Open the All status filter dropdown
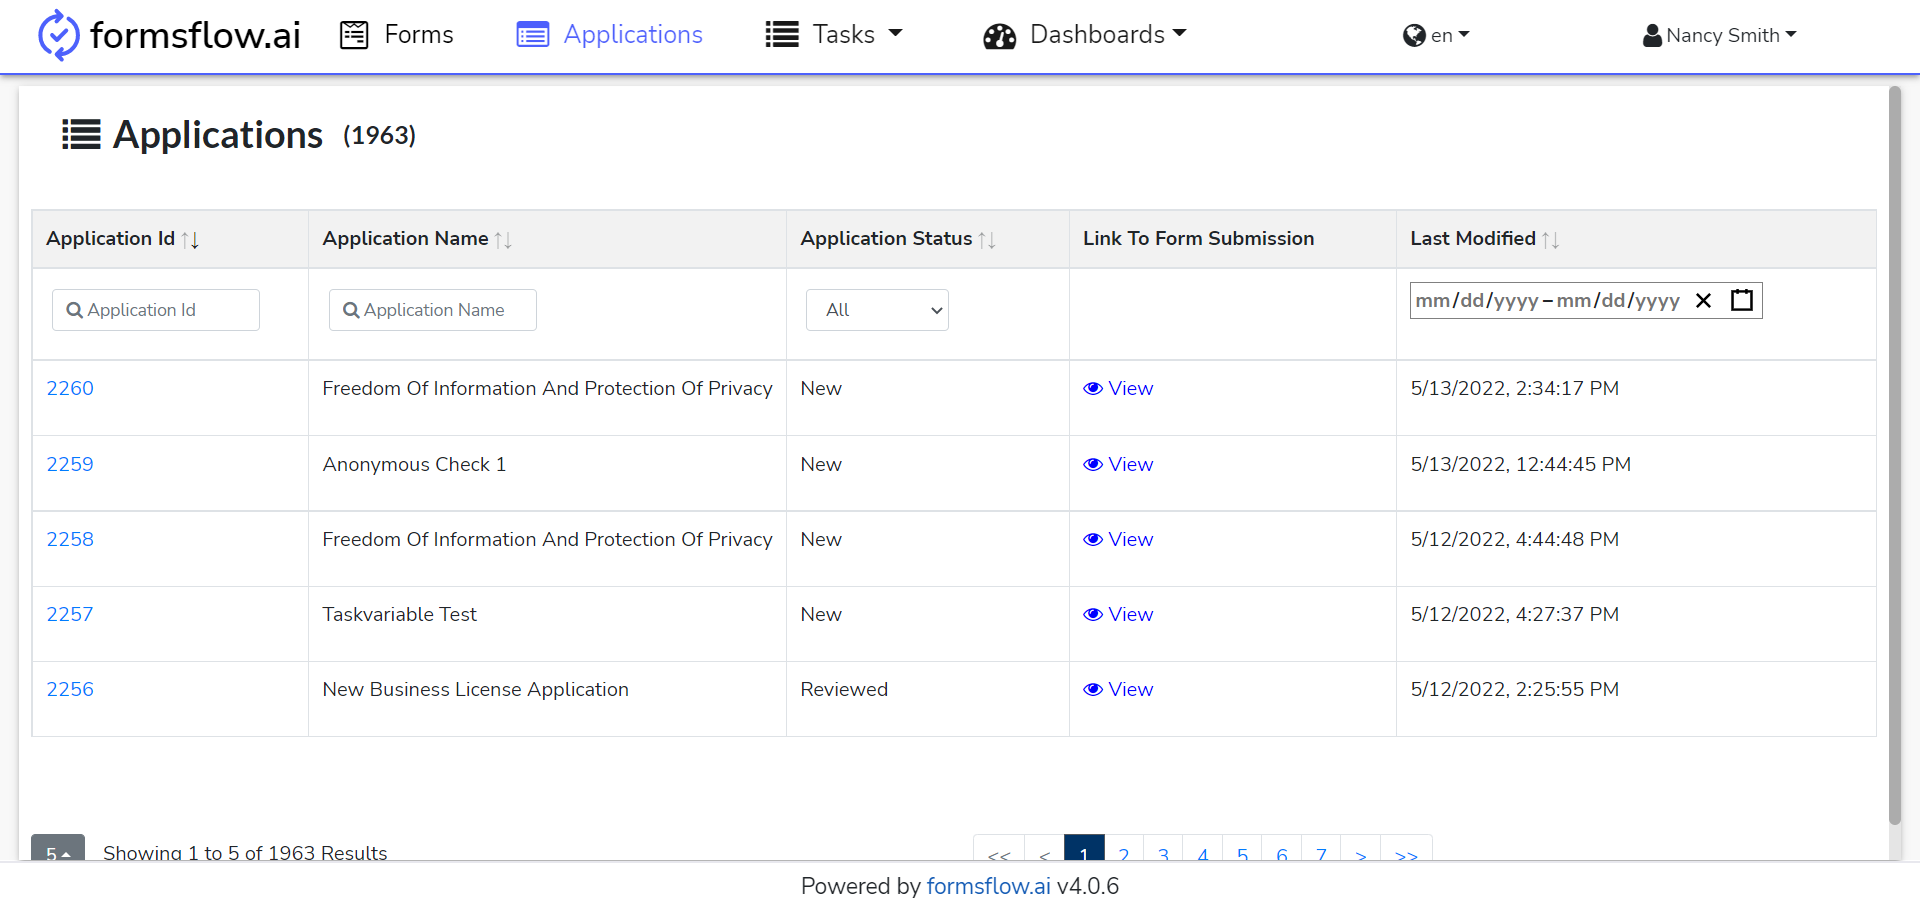 click(x=877, y=310)
